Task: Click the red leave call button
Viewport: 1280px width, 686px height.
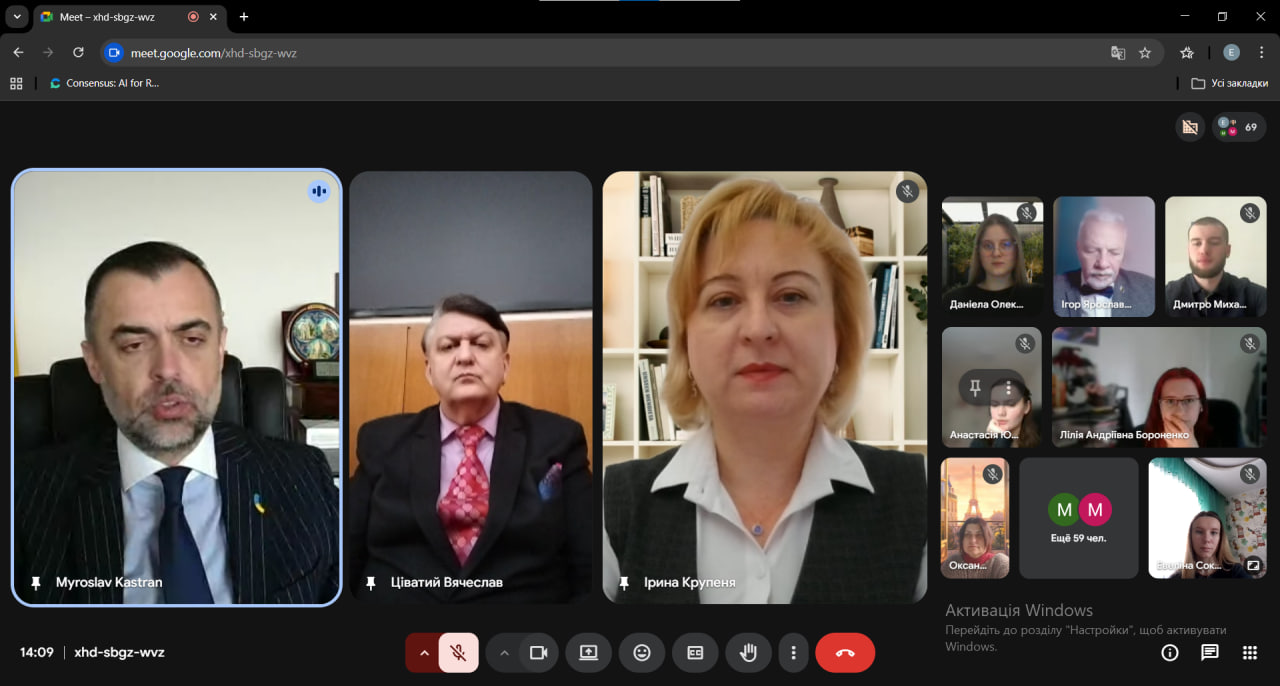Action: [845, 653]
